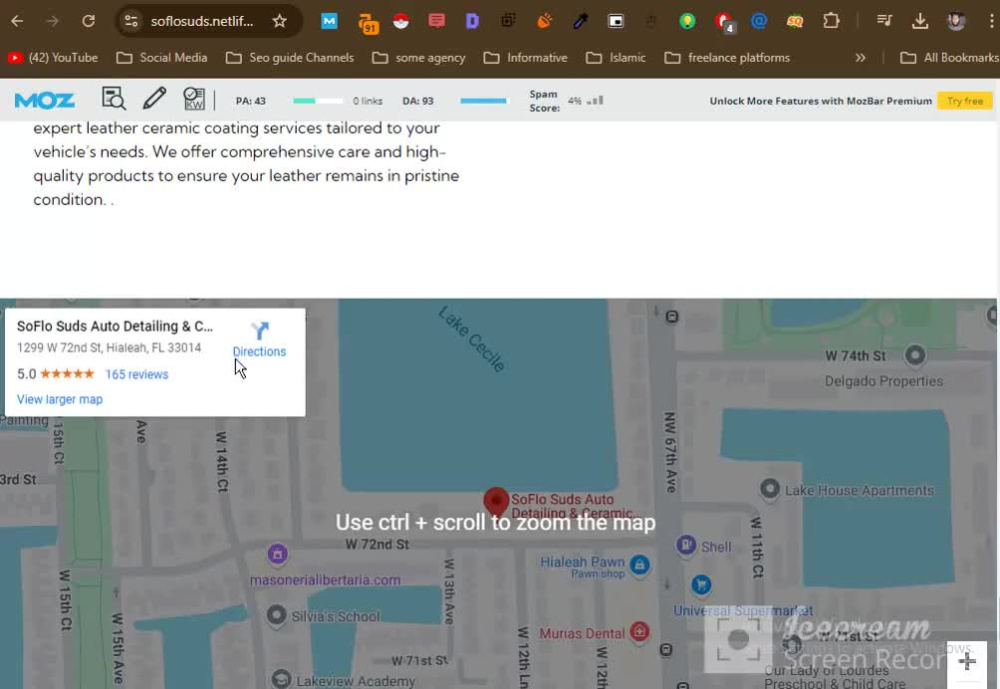The height and width of the screenshot is (689, 1000).
Task: Activate MozBar highlight links pencil icon
Action: pos(154,98)
